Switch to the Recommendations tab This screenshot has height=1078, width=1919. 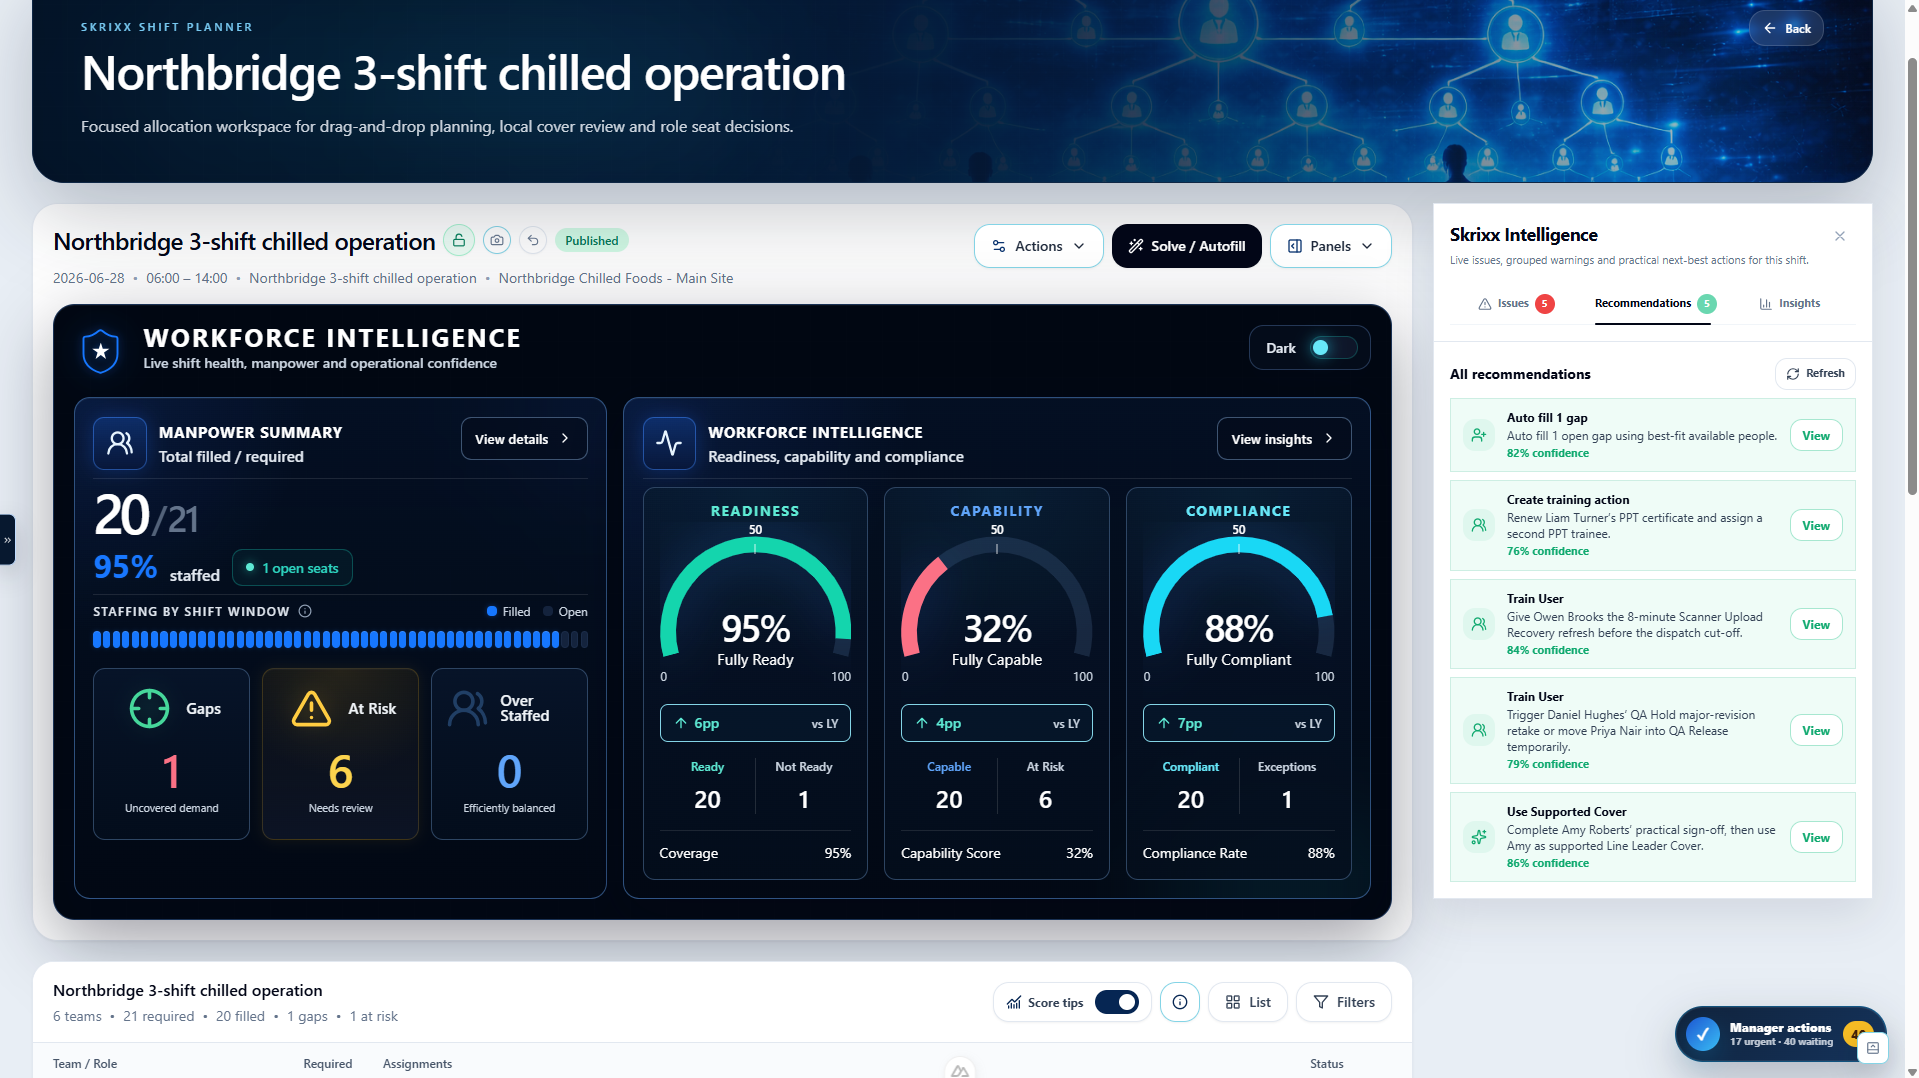click(x=1655, y=303)
